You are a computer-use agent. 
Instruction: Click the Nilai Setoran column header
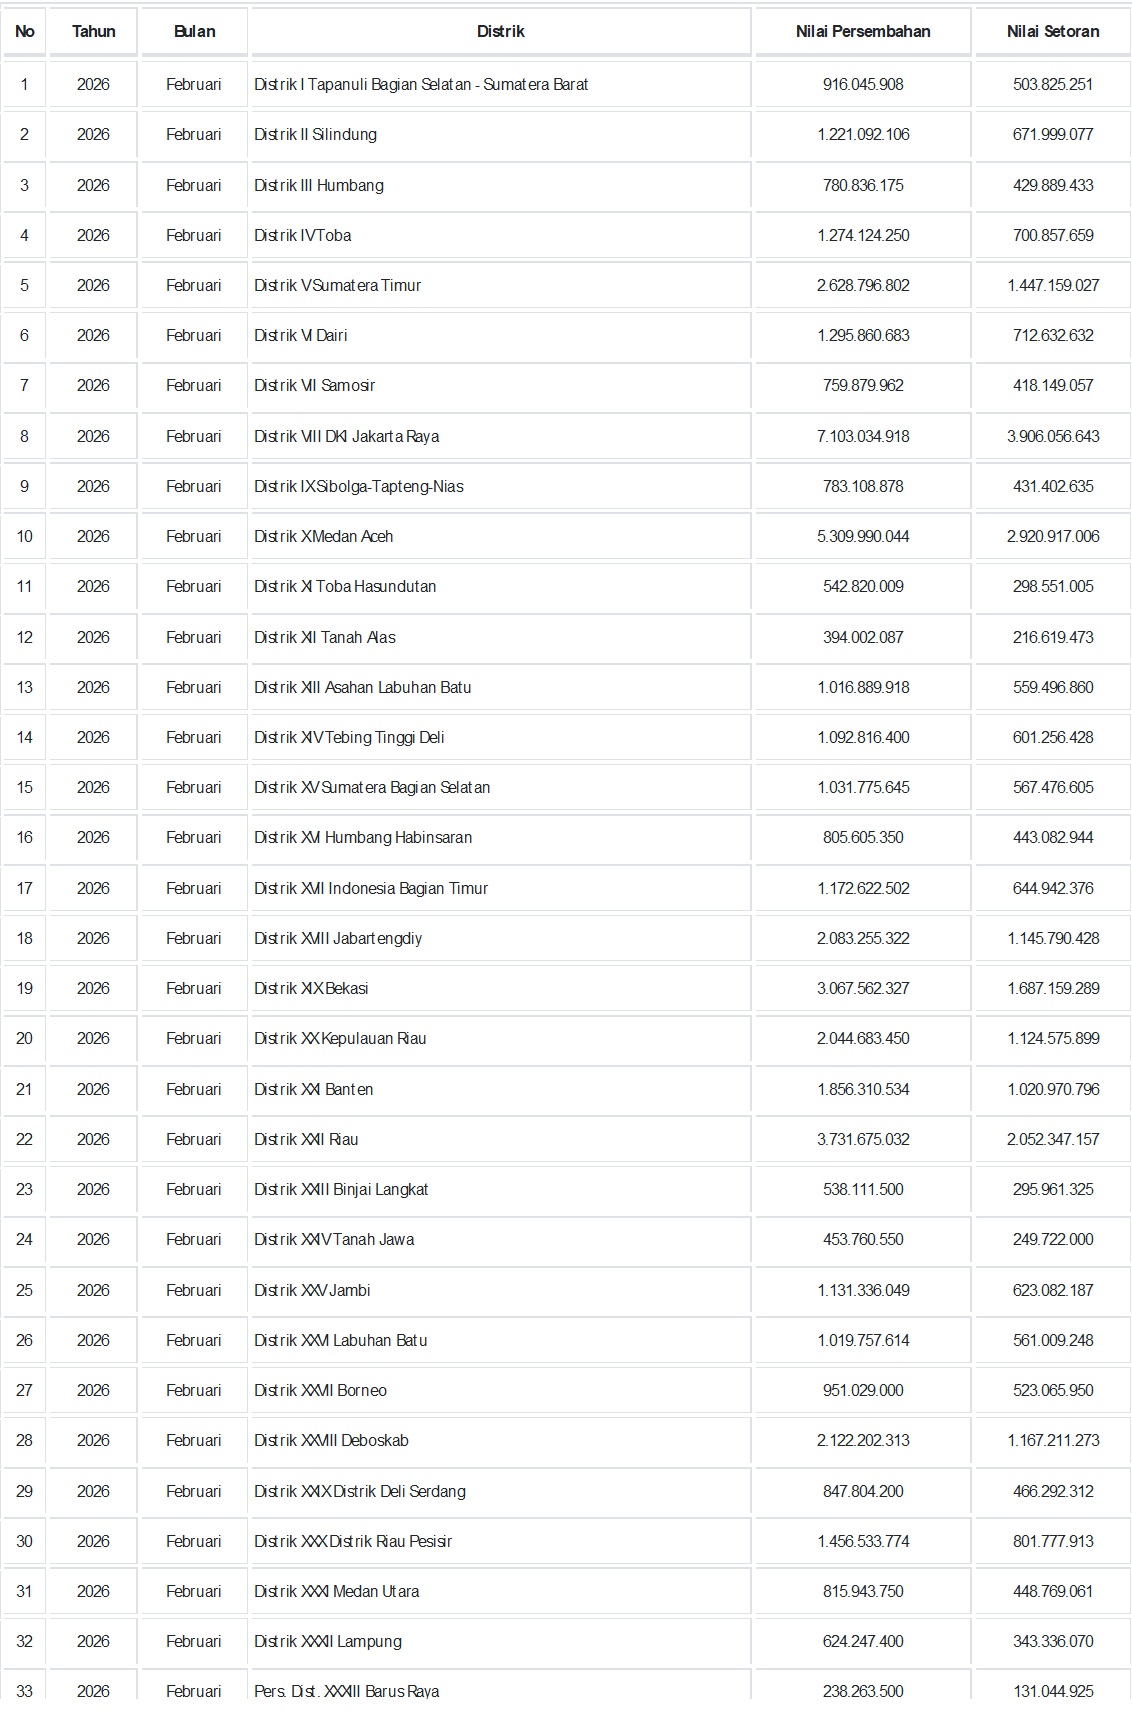tap(1052, 31)
